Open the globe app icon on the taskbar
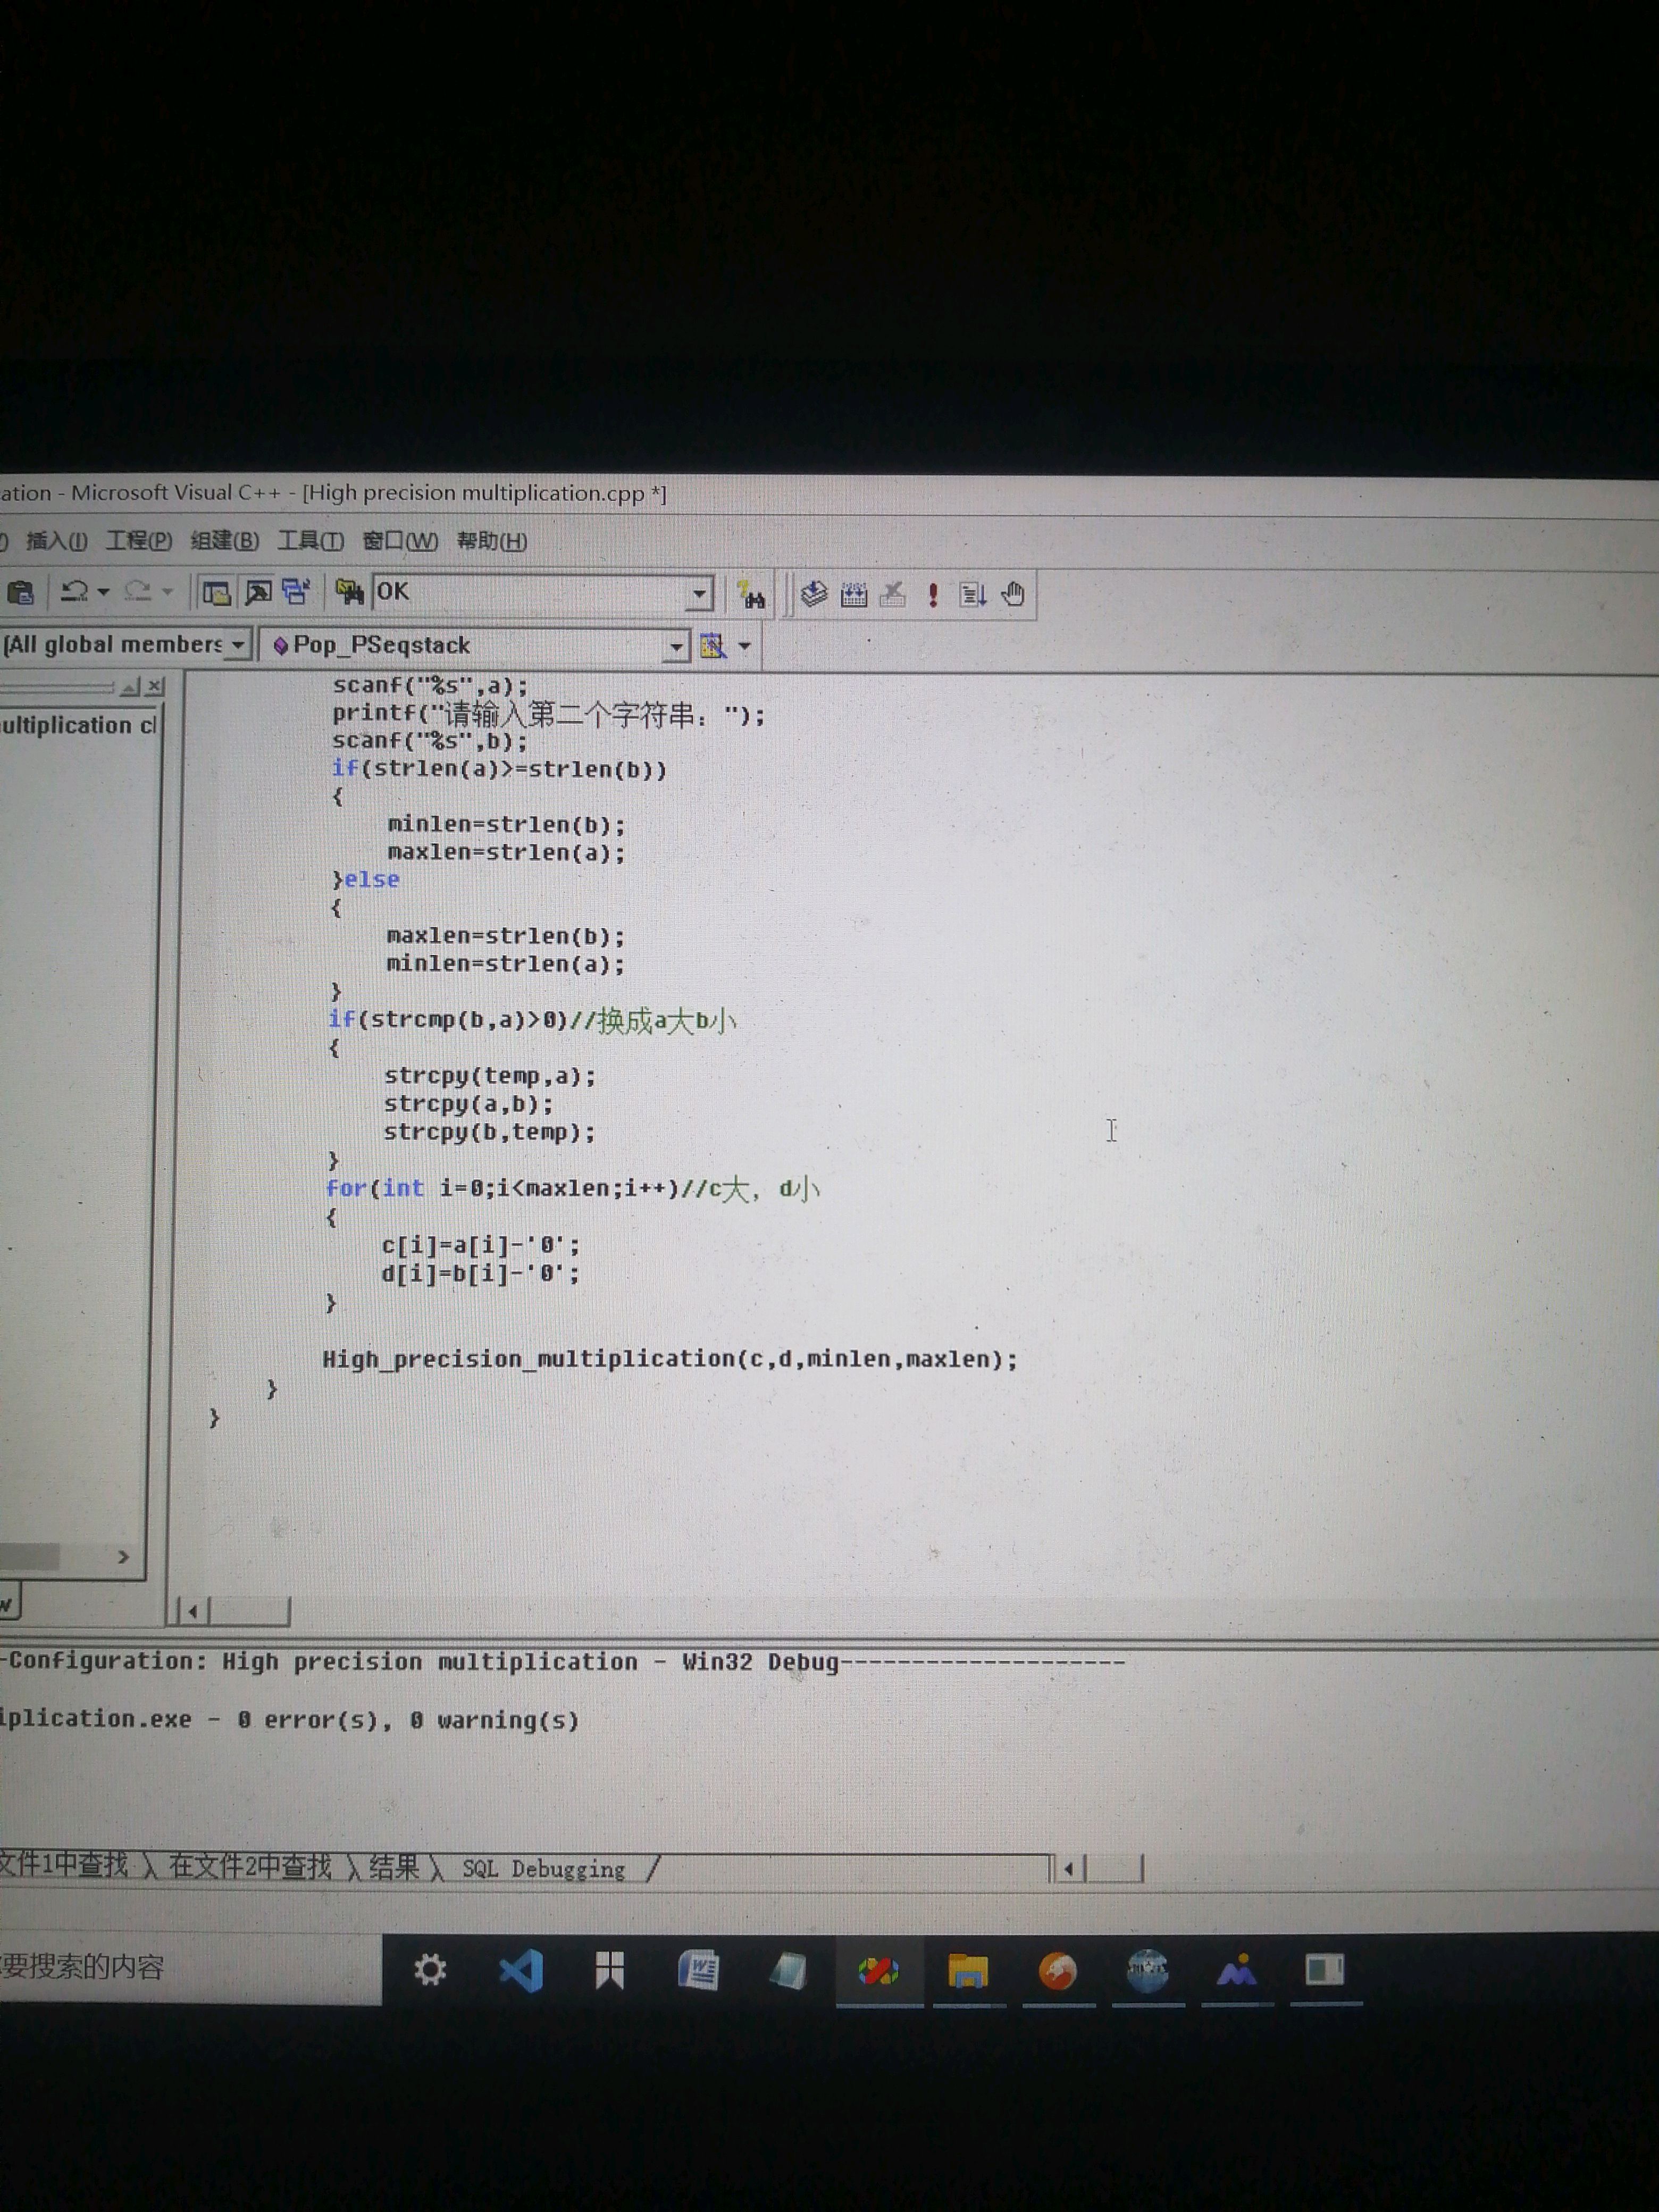The height and width of the screenshot is (2212, 1659). point(1147,1971)
